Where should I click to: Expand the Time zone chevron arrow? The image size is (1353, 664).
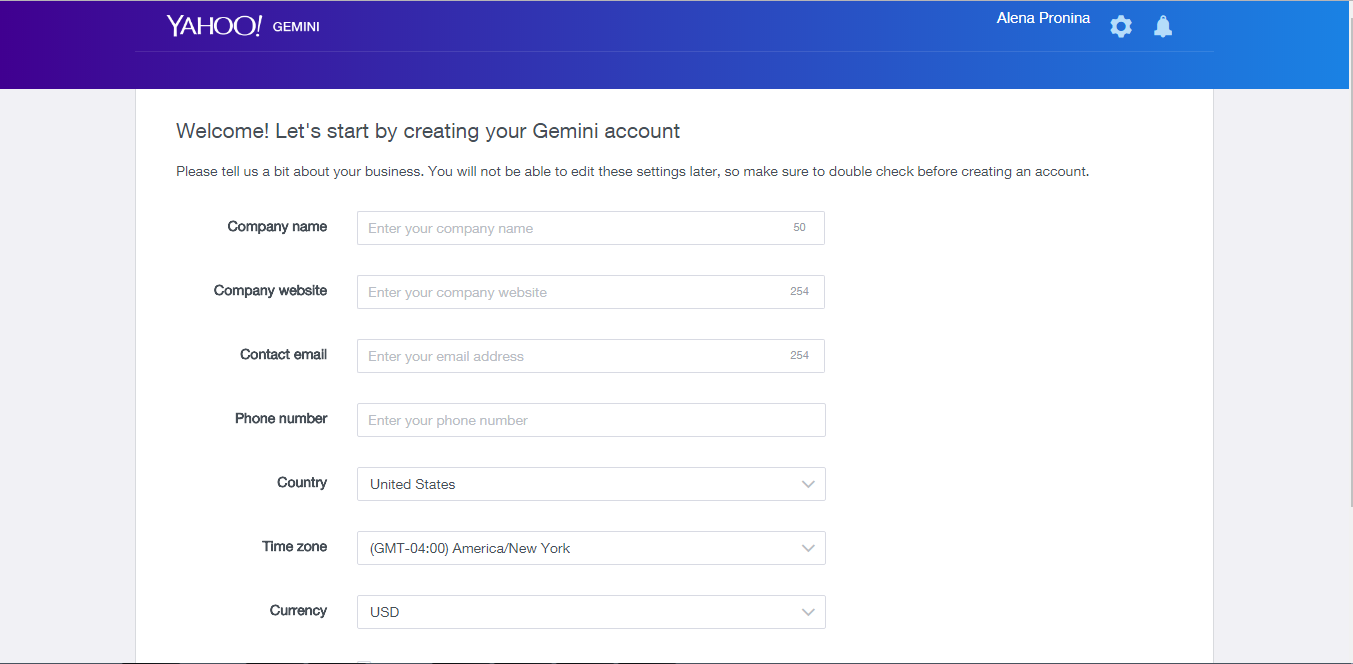coord(808,548)
